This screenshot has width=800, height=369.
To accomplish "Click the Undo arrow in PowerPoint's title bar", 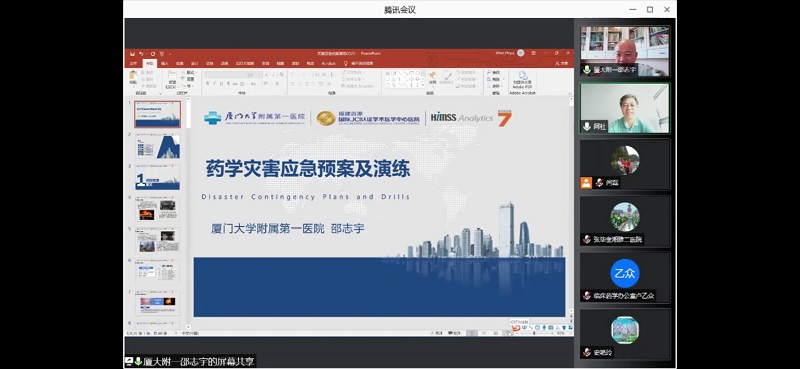I will [x=141, y=54].
